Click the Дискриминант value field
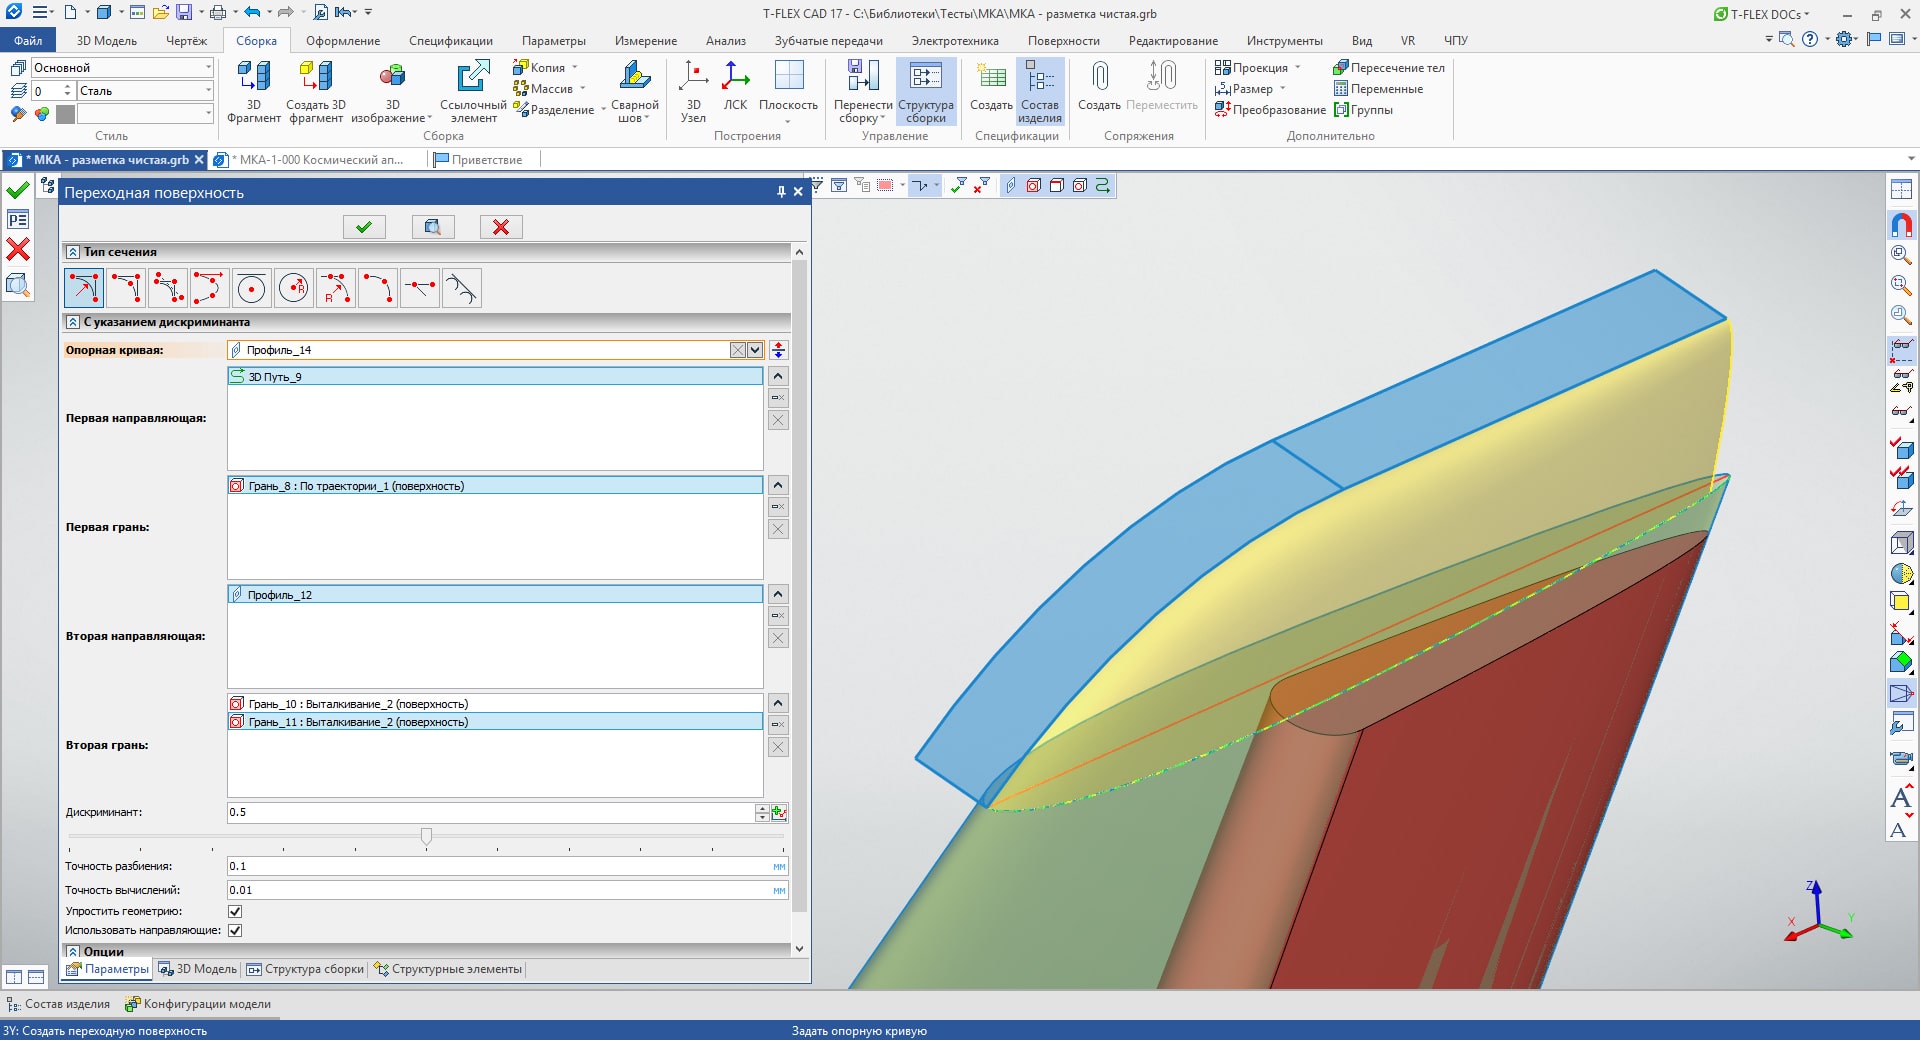The width and height of the screenshot is (1920, 1040). pos(490,812)
